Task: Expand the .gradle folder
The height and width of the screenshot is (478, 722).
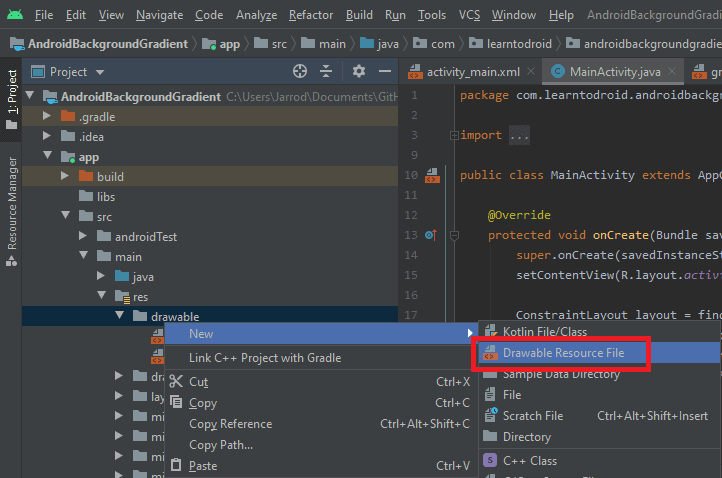Action: click(48, 117)
